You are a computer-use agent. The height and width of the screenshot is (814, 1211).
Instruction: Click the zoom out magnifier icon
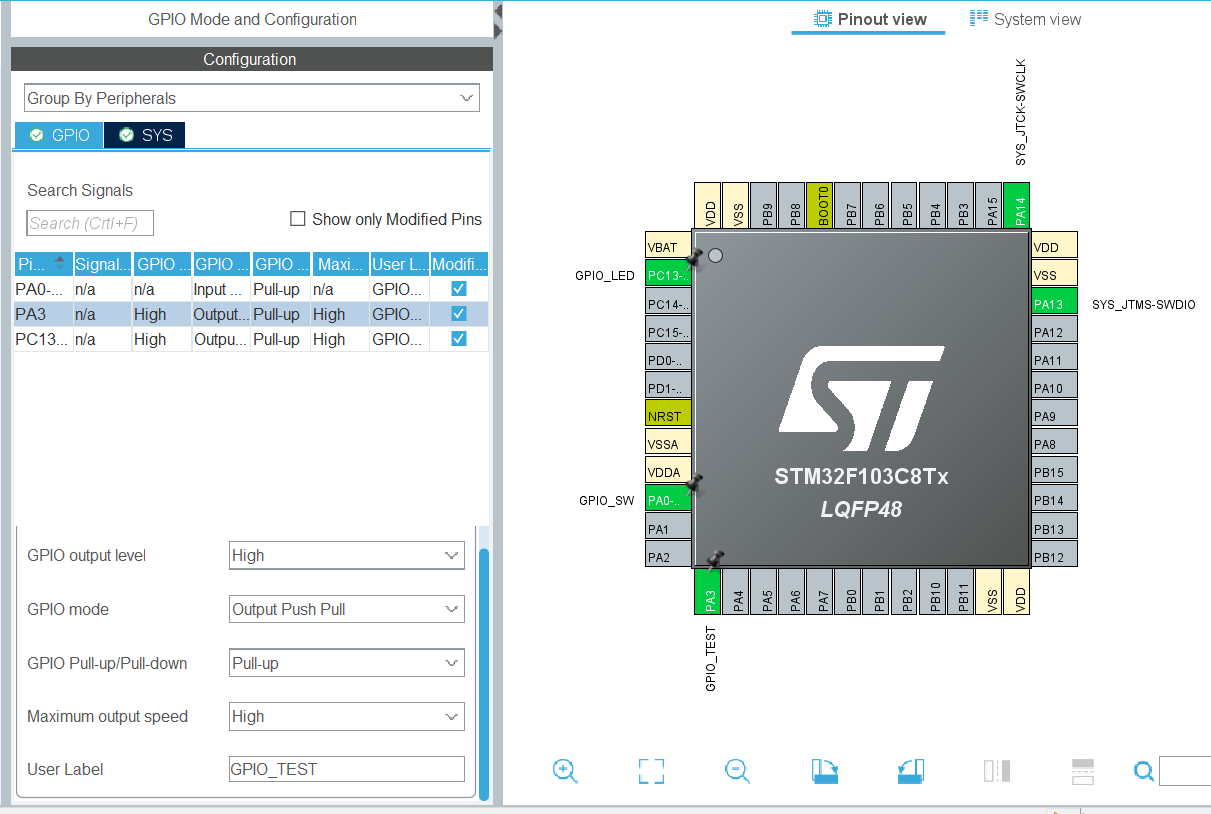point(737,770)
